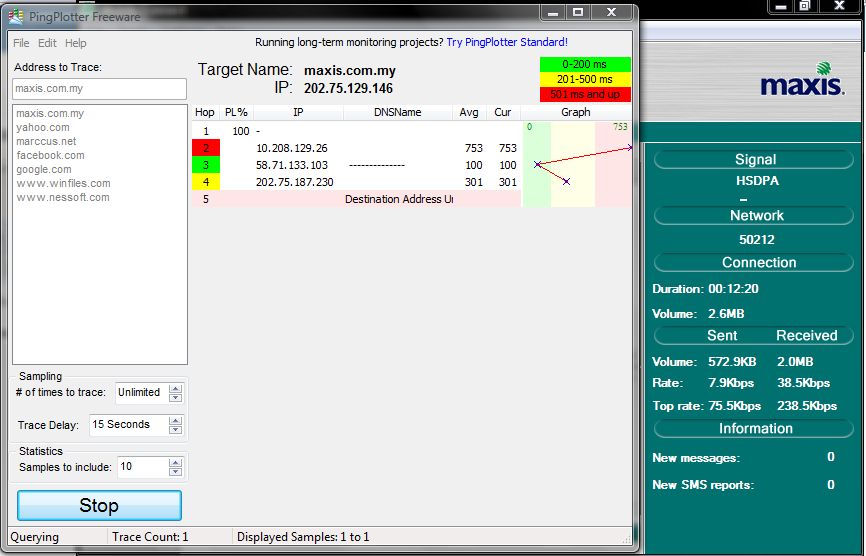The image size is (866, 556).
Task: Close the Maxis connection manager window
Action: (839, 6)
